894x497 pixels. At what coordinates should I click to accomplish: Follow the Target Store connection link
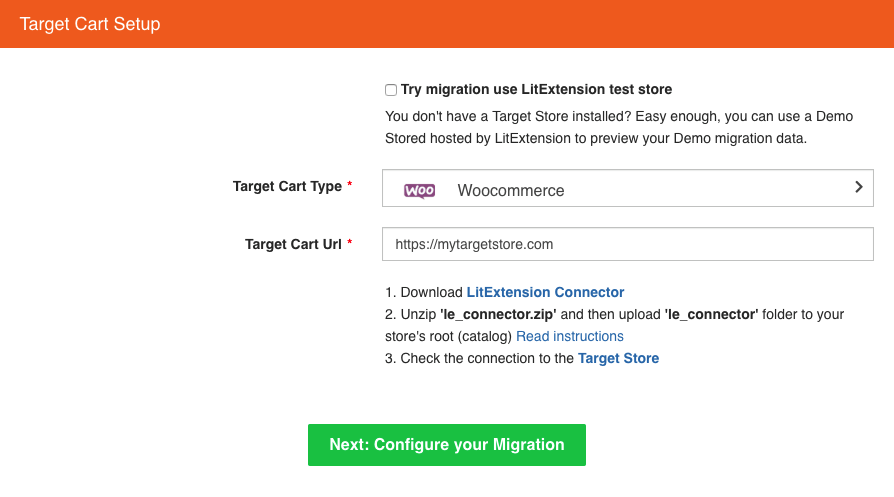coord(618,359)
